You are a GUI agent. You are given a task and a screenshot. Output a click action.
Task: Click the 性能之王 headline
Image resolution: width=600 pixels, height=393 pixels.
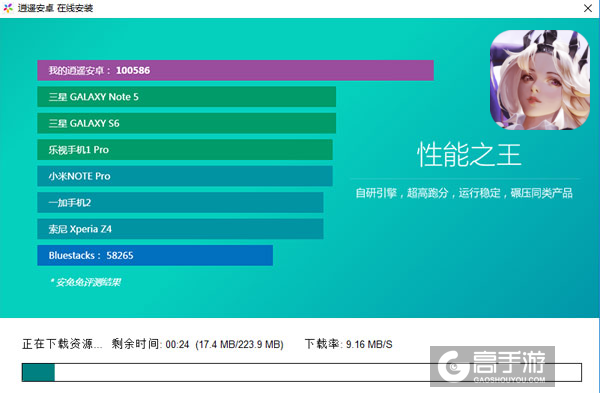click(x=469, y=155)
